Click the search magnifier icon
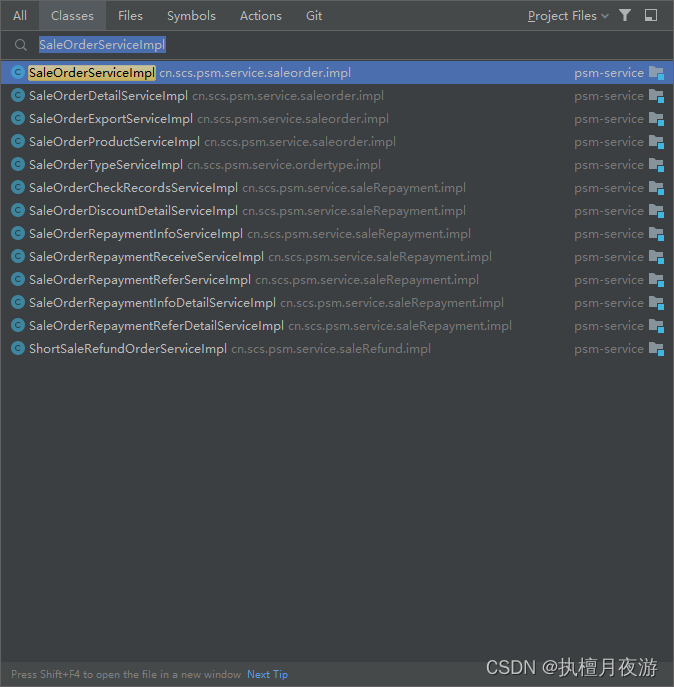This screenshot has height=687, width=674. pyautogui.click(x=20, y=45)
